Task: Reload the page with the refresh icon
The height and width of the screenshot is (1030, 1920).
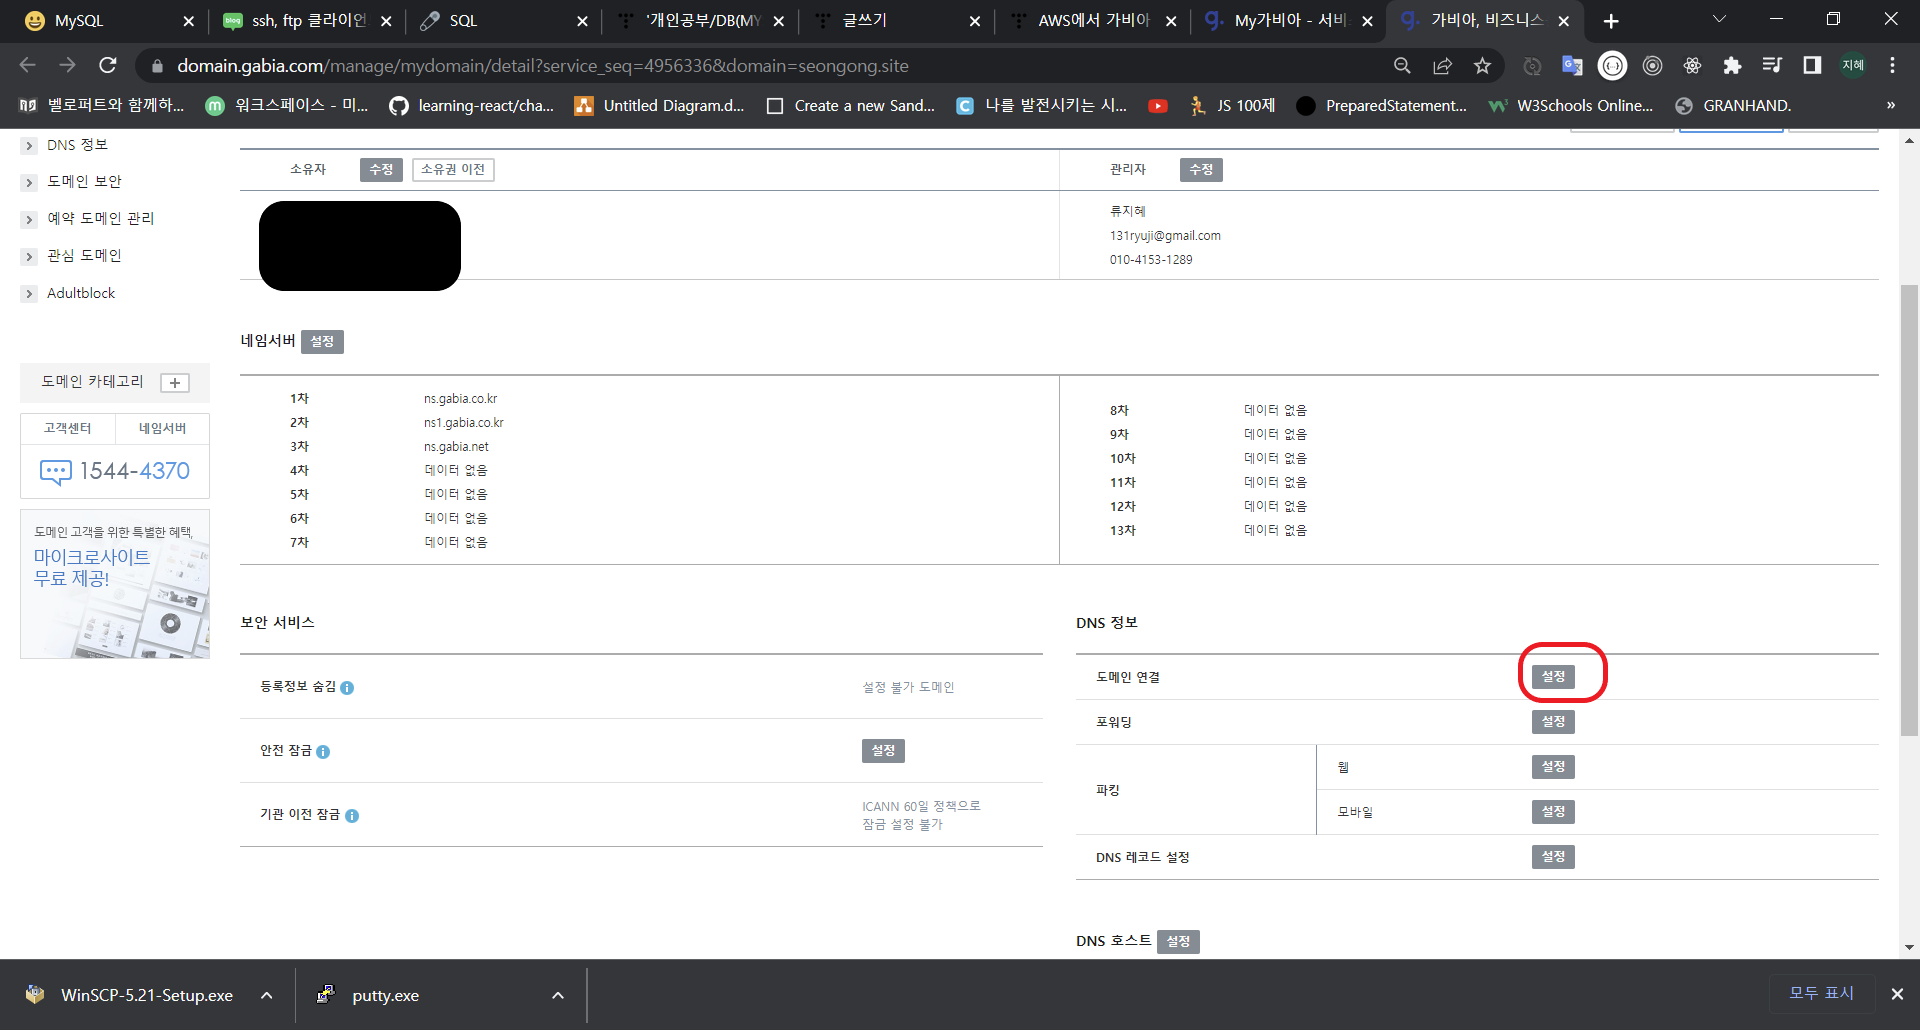Action: coord(108,65)
